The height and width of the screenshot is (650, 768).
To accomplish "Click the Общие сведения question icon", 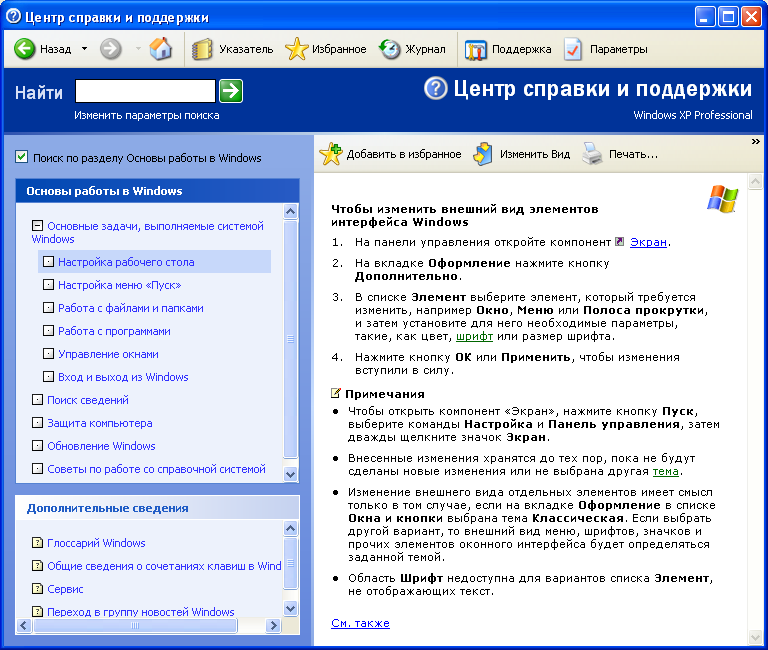I will 37,566.
